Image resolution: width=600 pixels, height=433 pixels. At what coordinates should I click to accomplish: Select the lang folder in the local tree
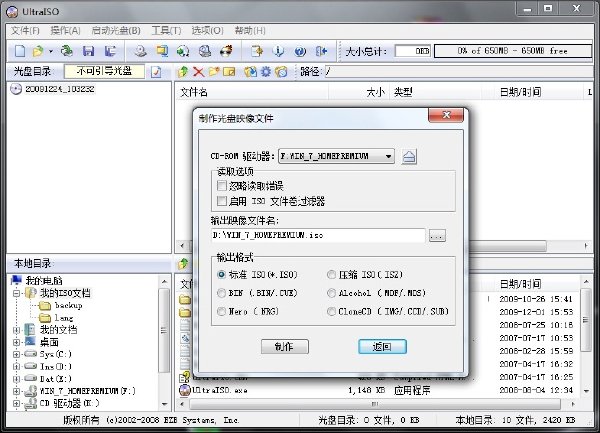point(64,318)
